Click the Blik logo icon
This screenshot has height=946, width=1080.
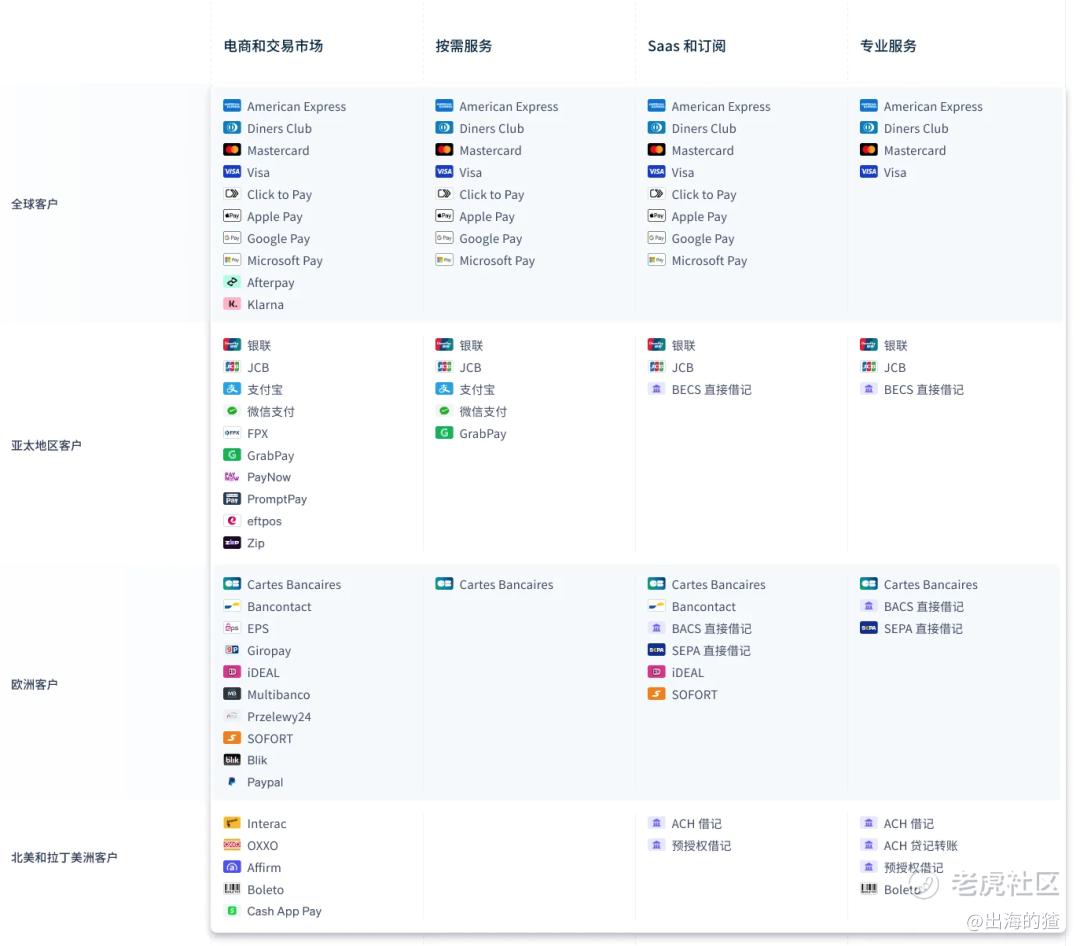[232, 760]
